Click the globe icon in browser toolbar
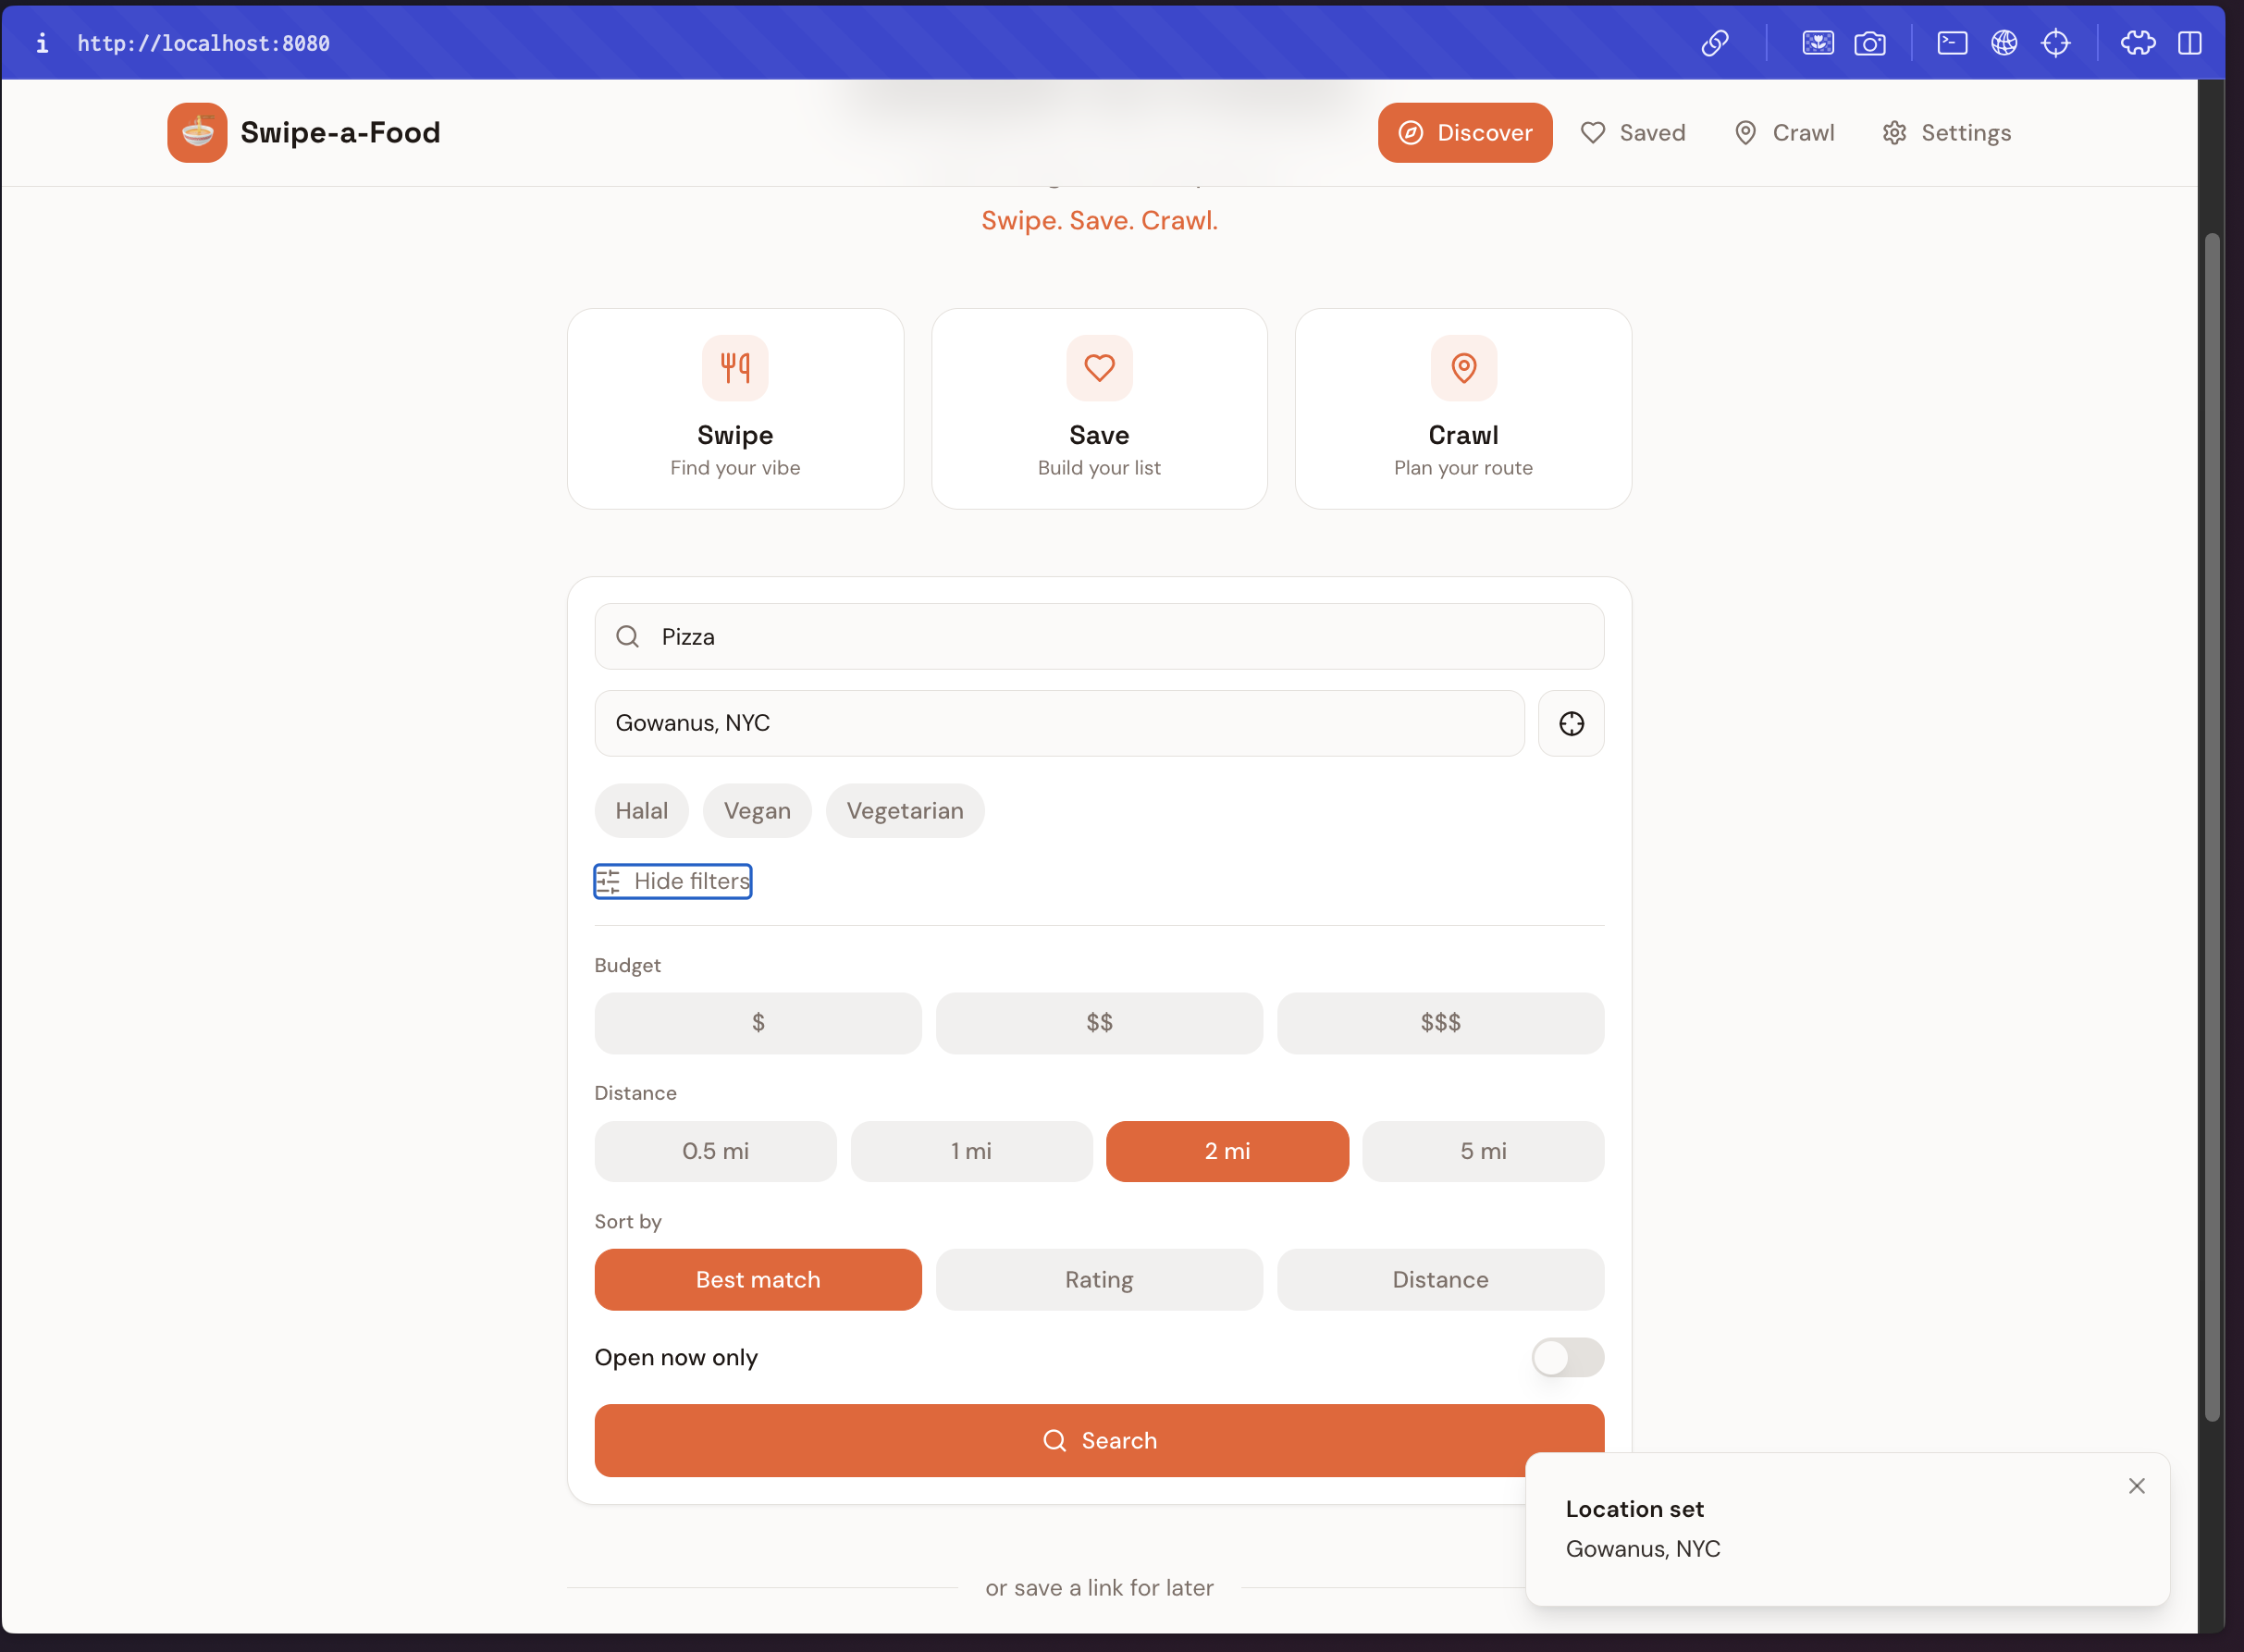Viewport: 2244px width, 1652px height. point(2003,43)
